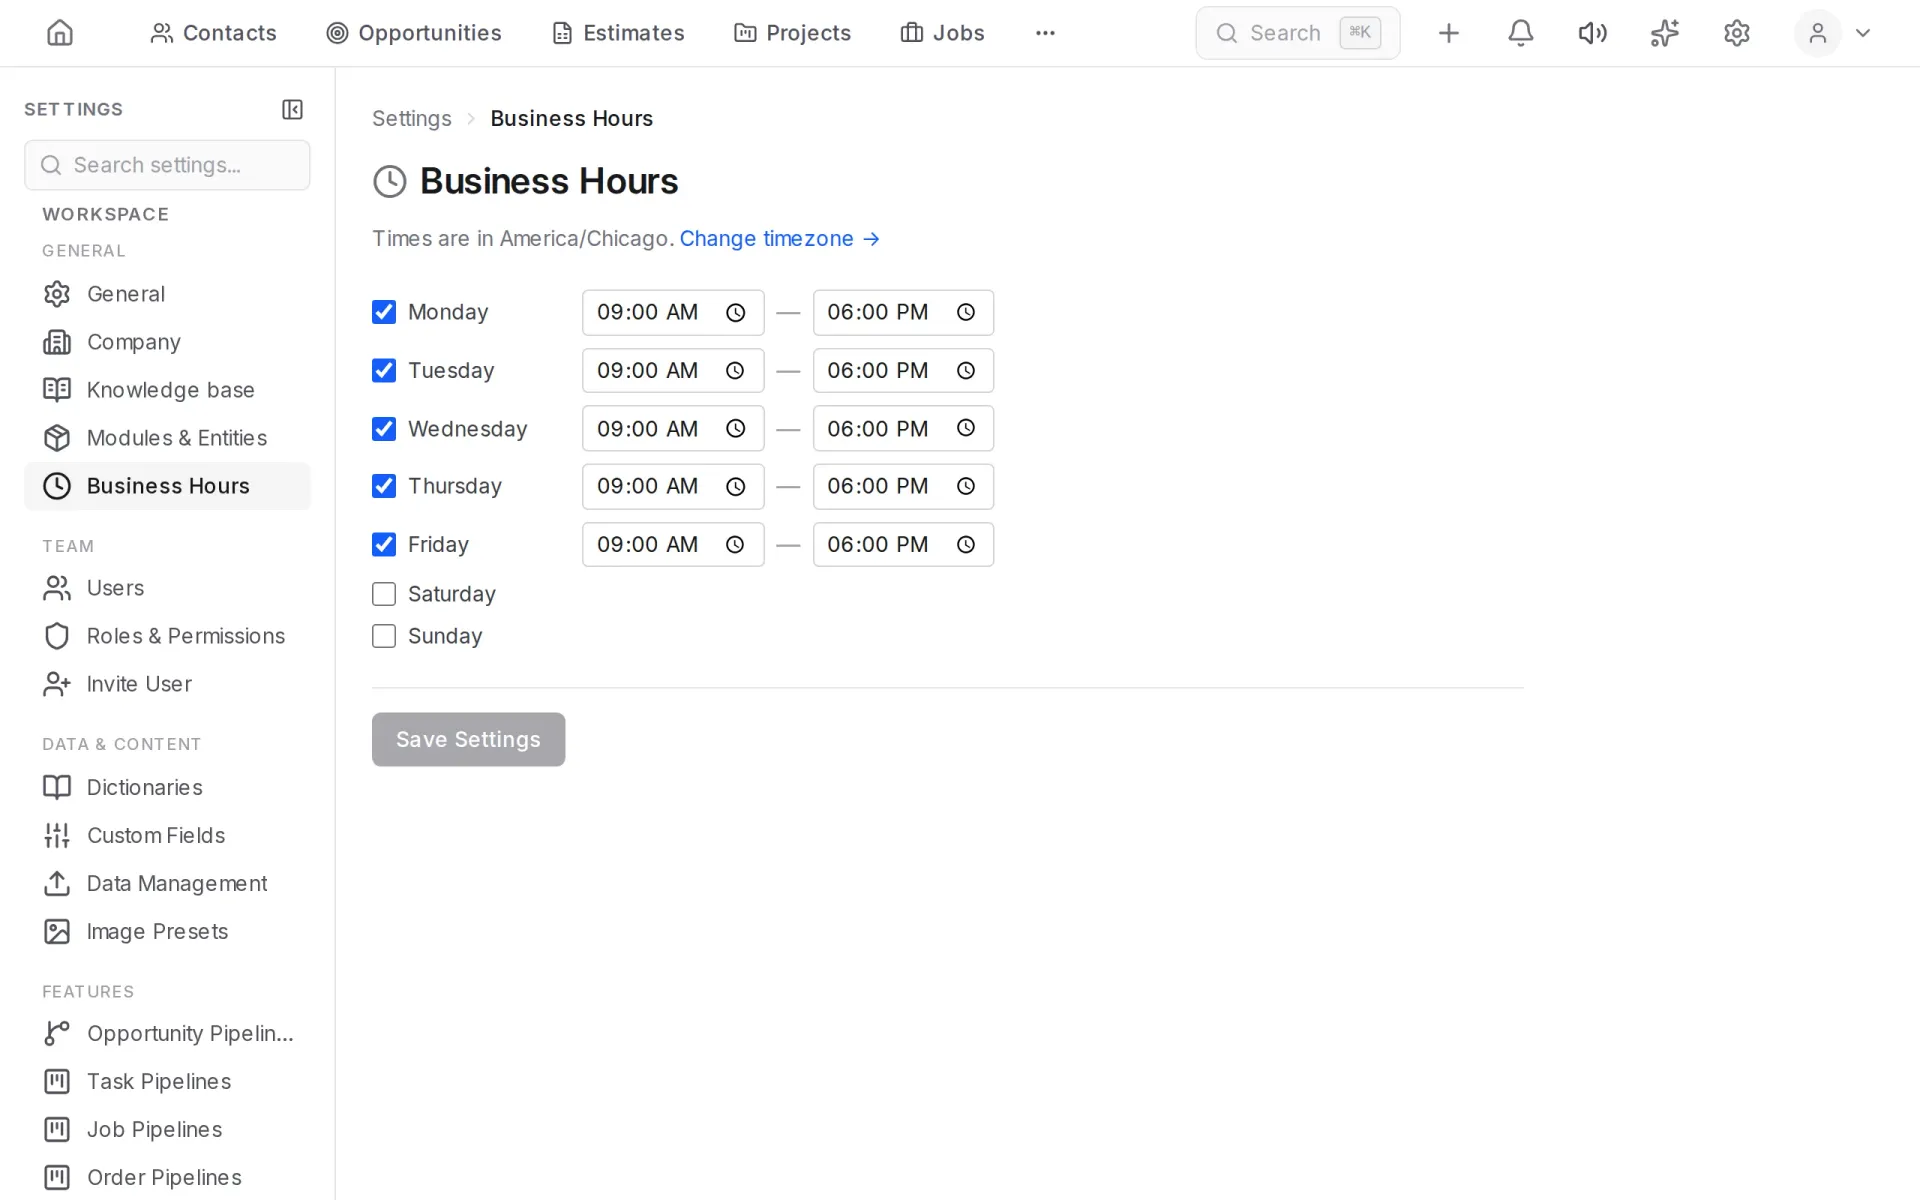Open Knowledge base in sidebar

pyautogui.click(x=167, y=390)
